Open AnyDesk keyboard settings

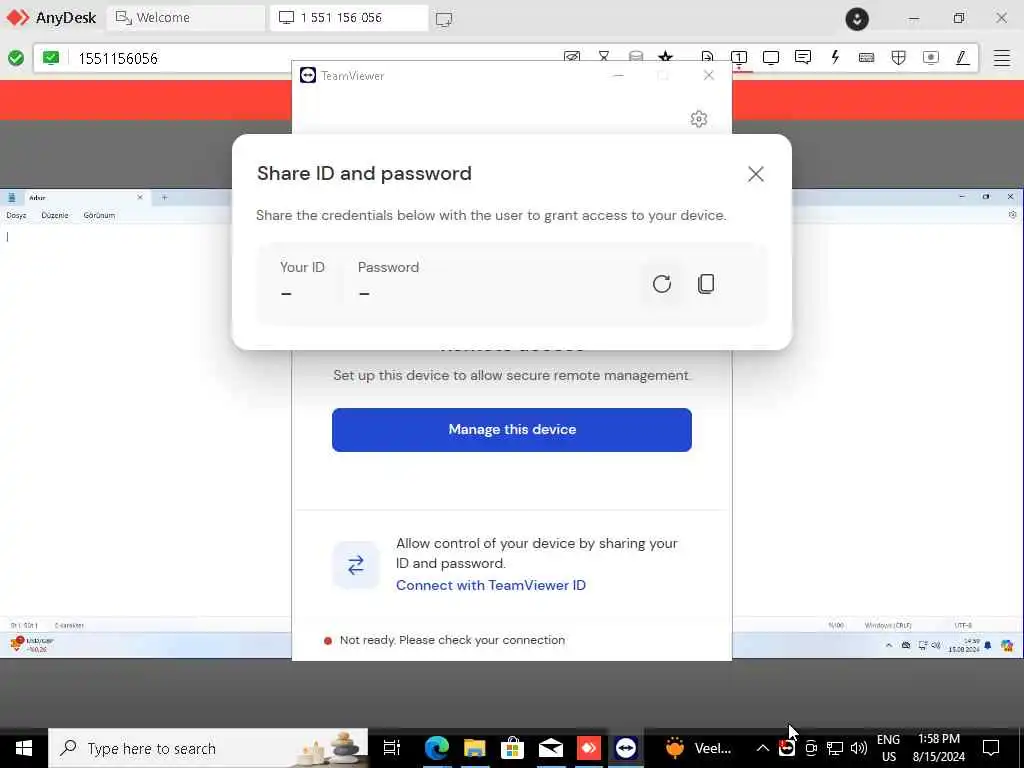click(x=867, y=57)
